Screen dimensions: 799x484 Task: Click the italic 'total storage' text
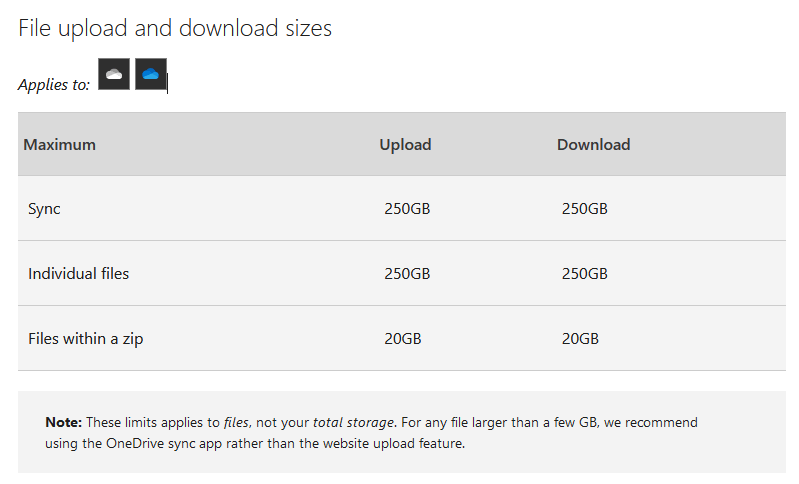[x=351, y=422]
